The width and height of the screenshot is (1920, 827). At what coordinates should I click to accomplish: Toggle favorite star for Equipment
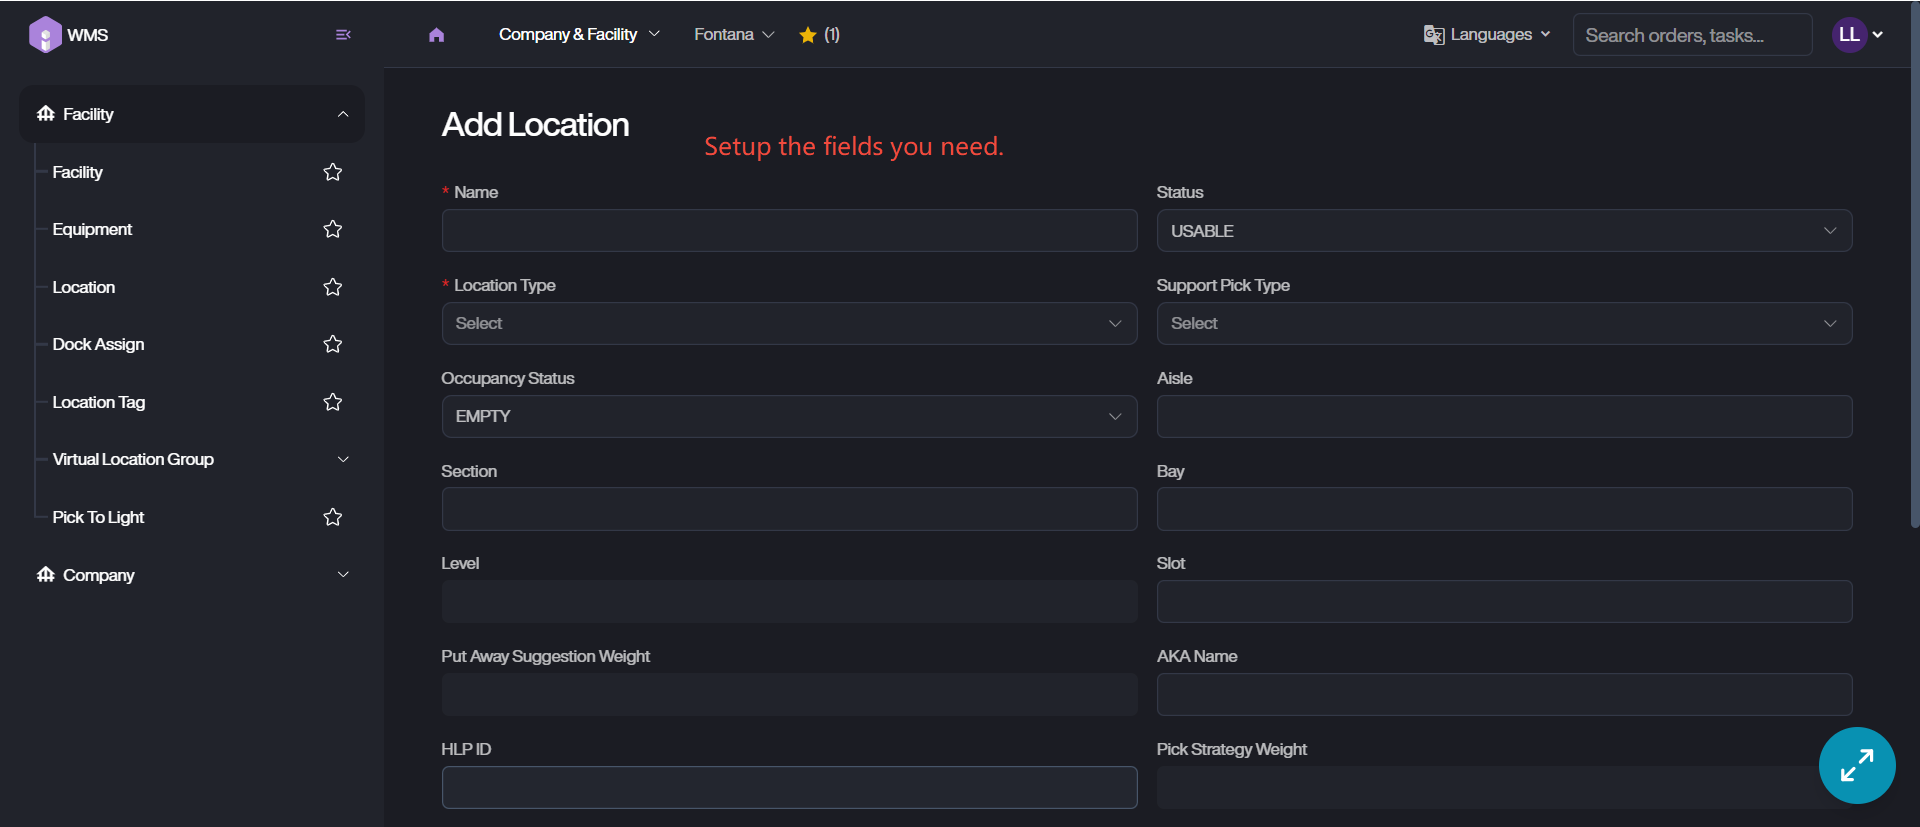pos(333,229)
